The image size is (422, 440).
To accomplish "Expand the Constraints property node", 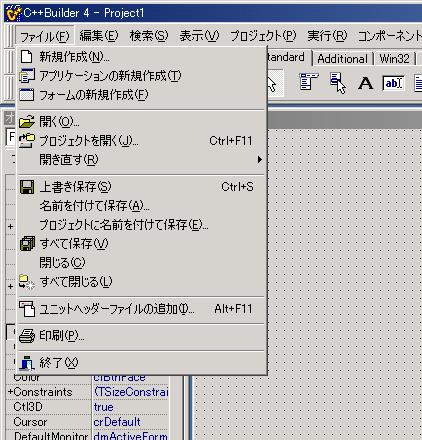I will click(x=10, y=392).
